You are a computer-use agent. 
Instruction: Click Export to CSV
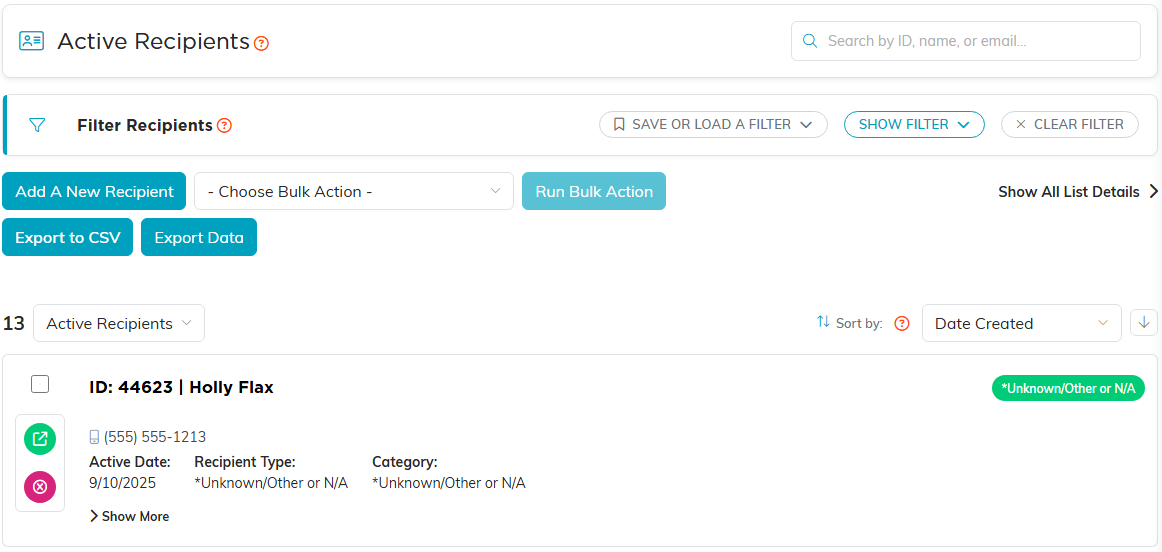(x=67, y=237)
